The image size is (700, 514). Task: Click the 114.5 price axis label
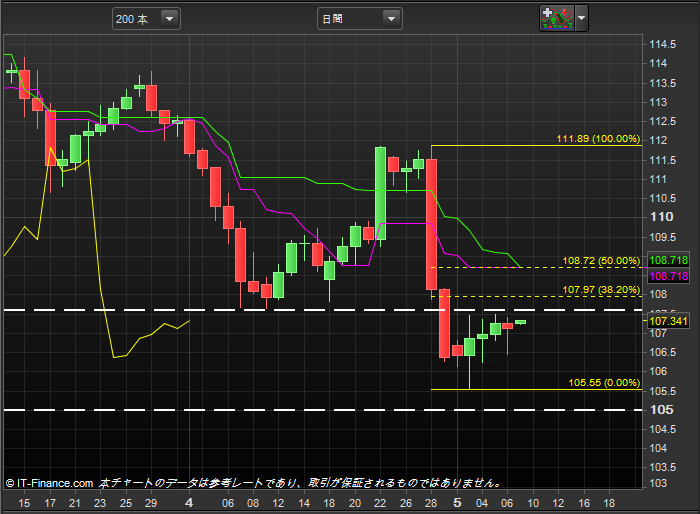pyautogui.click(x=662, y=44)
